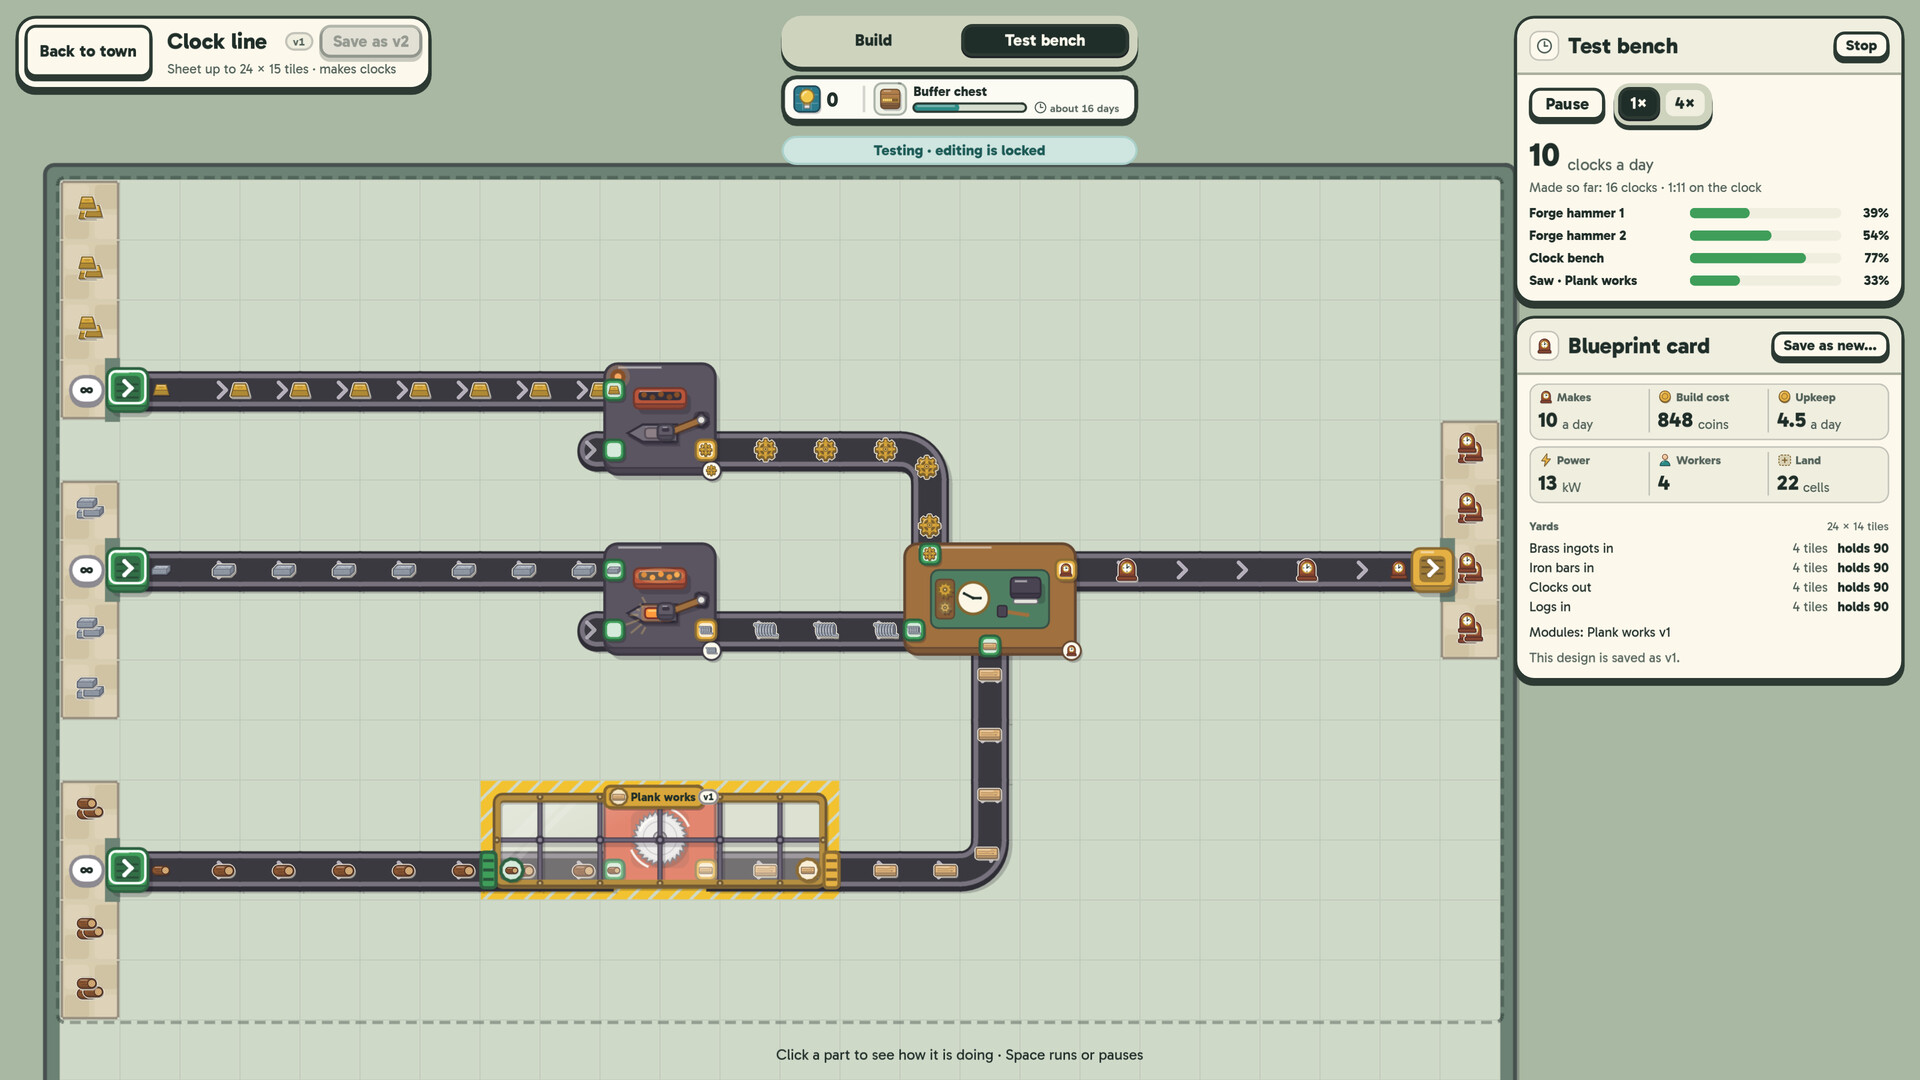Click 'Modules: Plank works v1' text
Image resolution: width=1920 pixels, height=1080 pixels.
click(1599, 632)
